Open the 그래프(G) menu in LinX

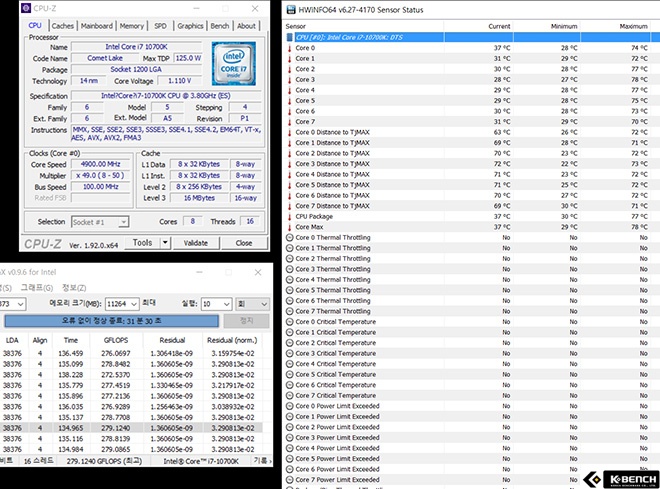click(37, 288)
